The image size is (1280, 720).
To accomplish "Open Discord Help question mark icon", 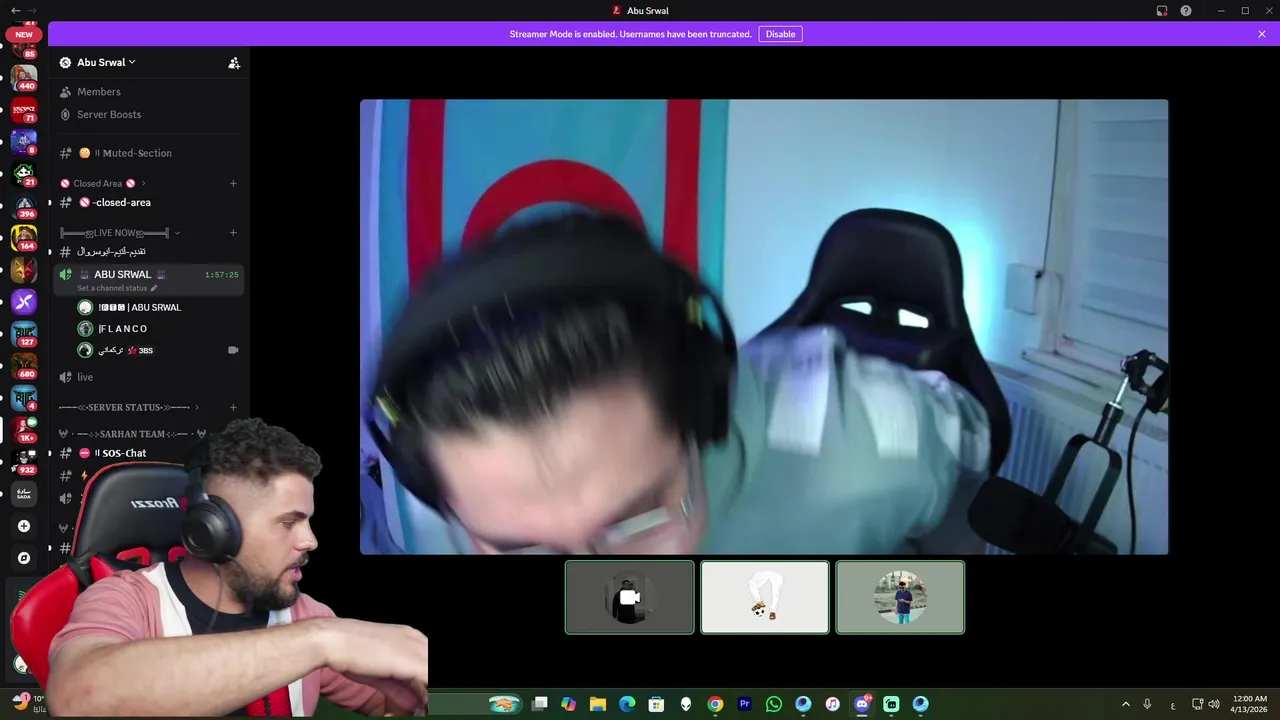I will point(1186,11).
